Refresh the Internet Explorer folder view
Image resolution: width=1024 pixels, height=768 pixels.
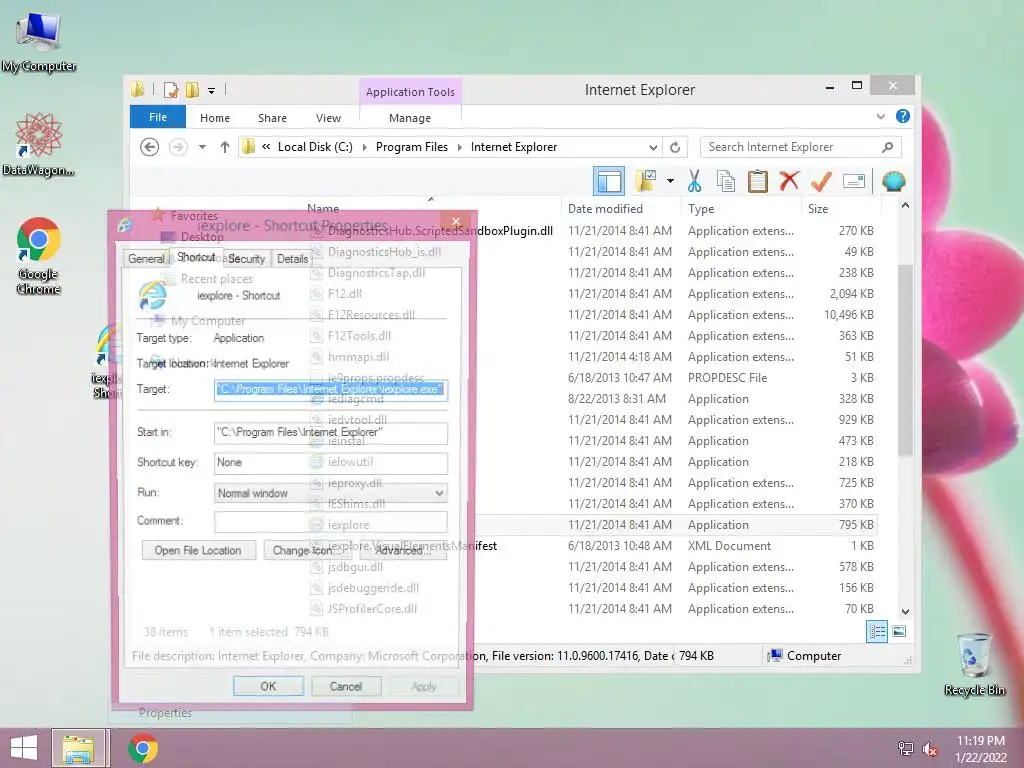click(675, 147)
